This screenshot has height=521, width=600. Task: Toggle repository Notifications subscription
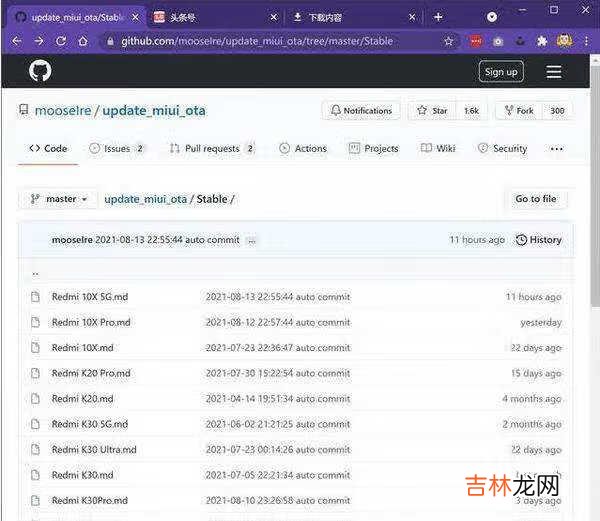(361, 111)
